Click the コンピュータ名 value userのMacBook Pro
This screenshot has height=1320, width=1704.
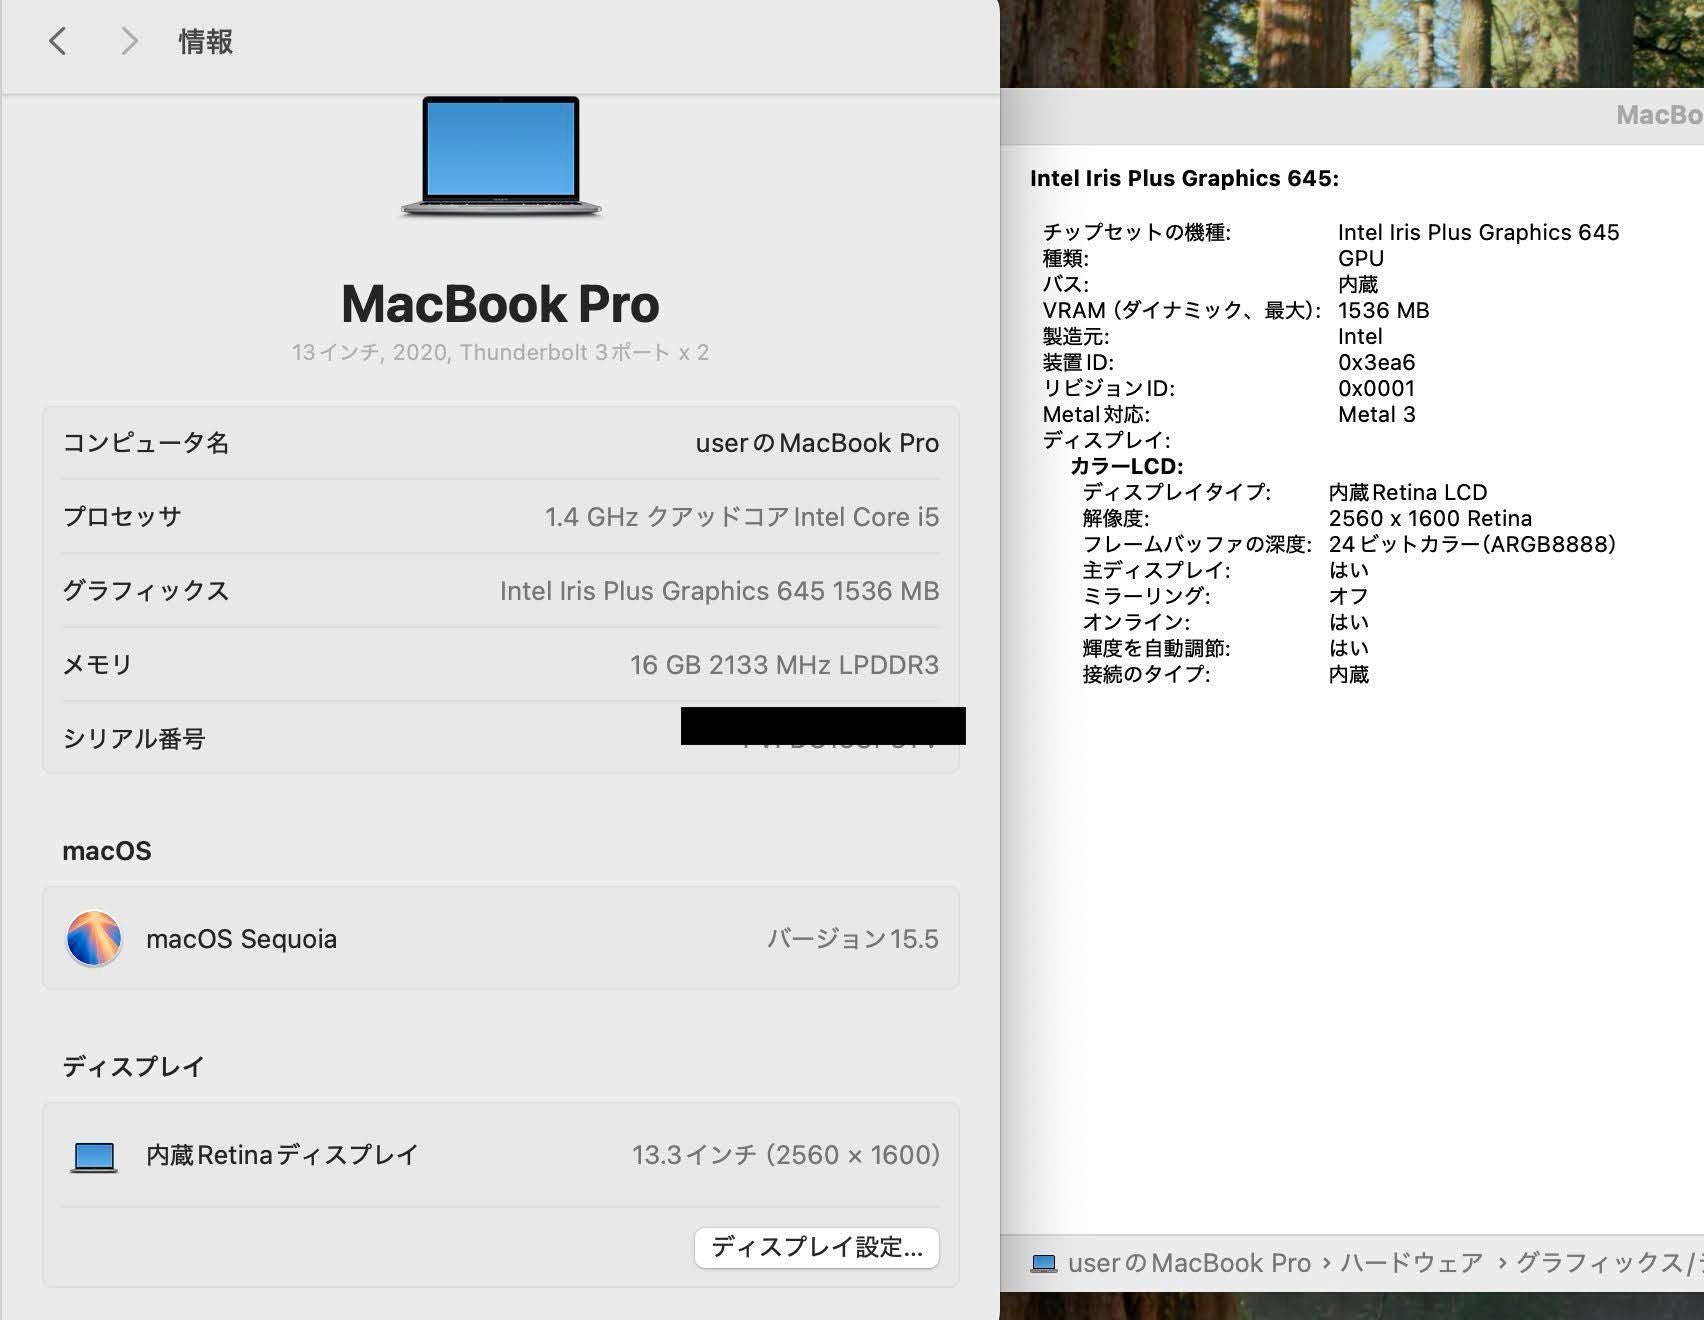coord(816,443)
